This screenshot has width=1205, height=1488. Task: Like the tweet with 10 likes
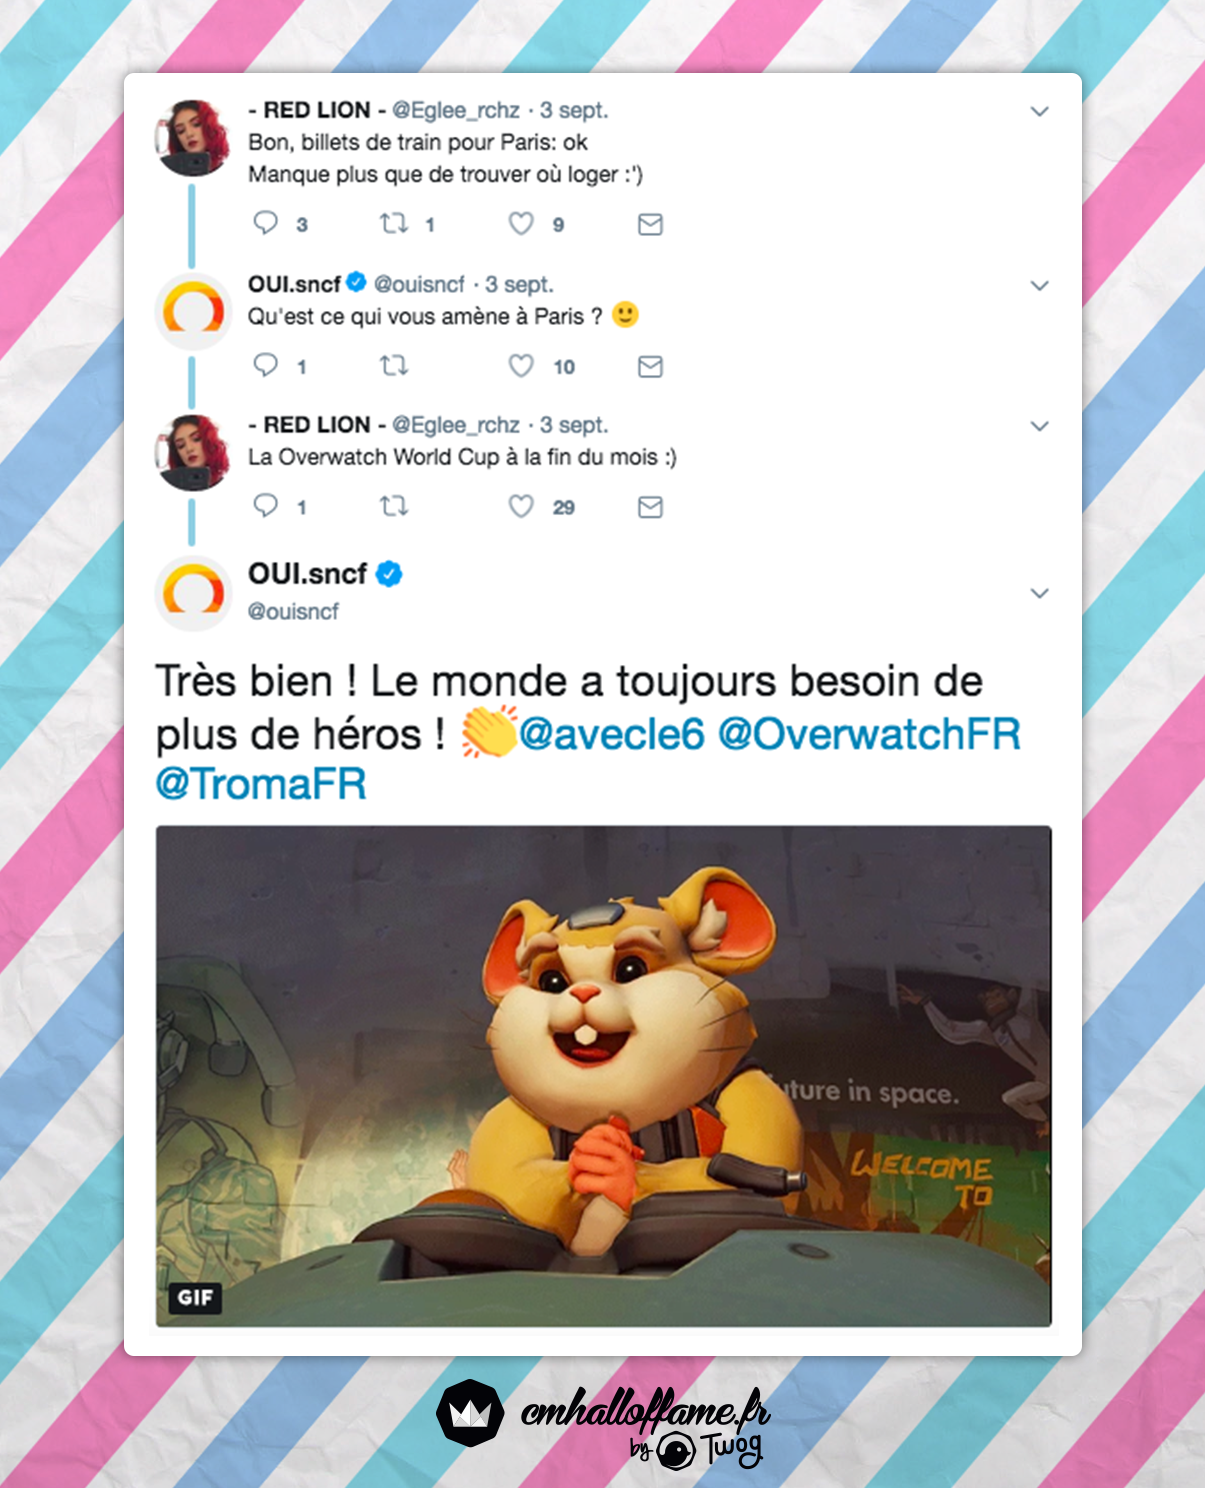521,365
